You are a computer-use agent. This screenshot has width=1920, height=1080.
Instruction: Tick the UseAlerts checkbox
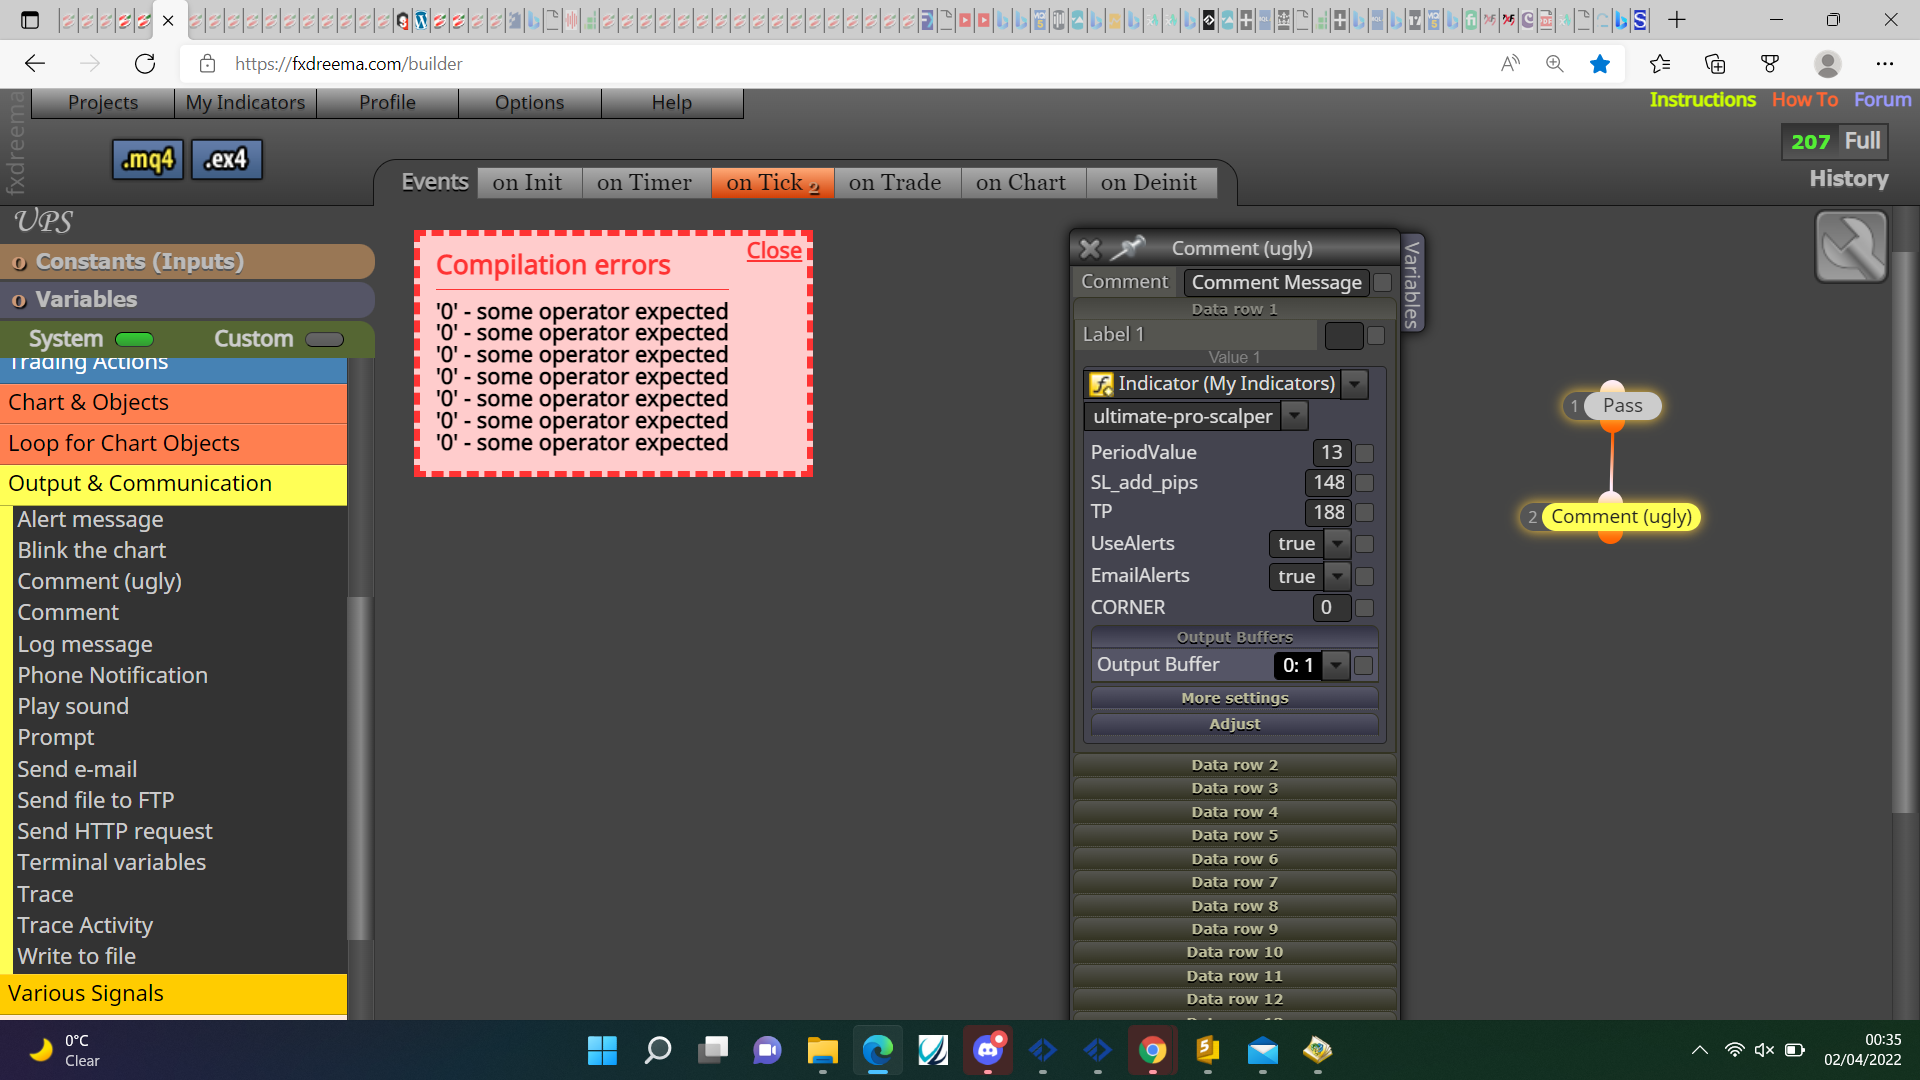coord(1364,544)
